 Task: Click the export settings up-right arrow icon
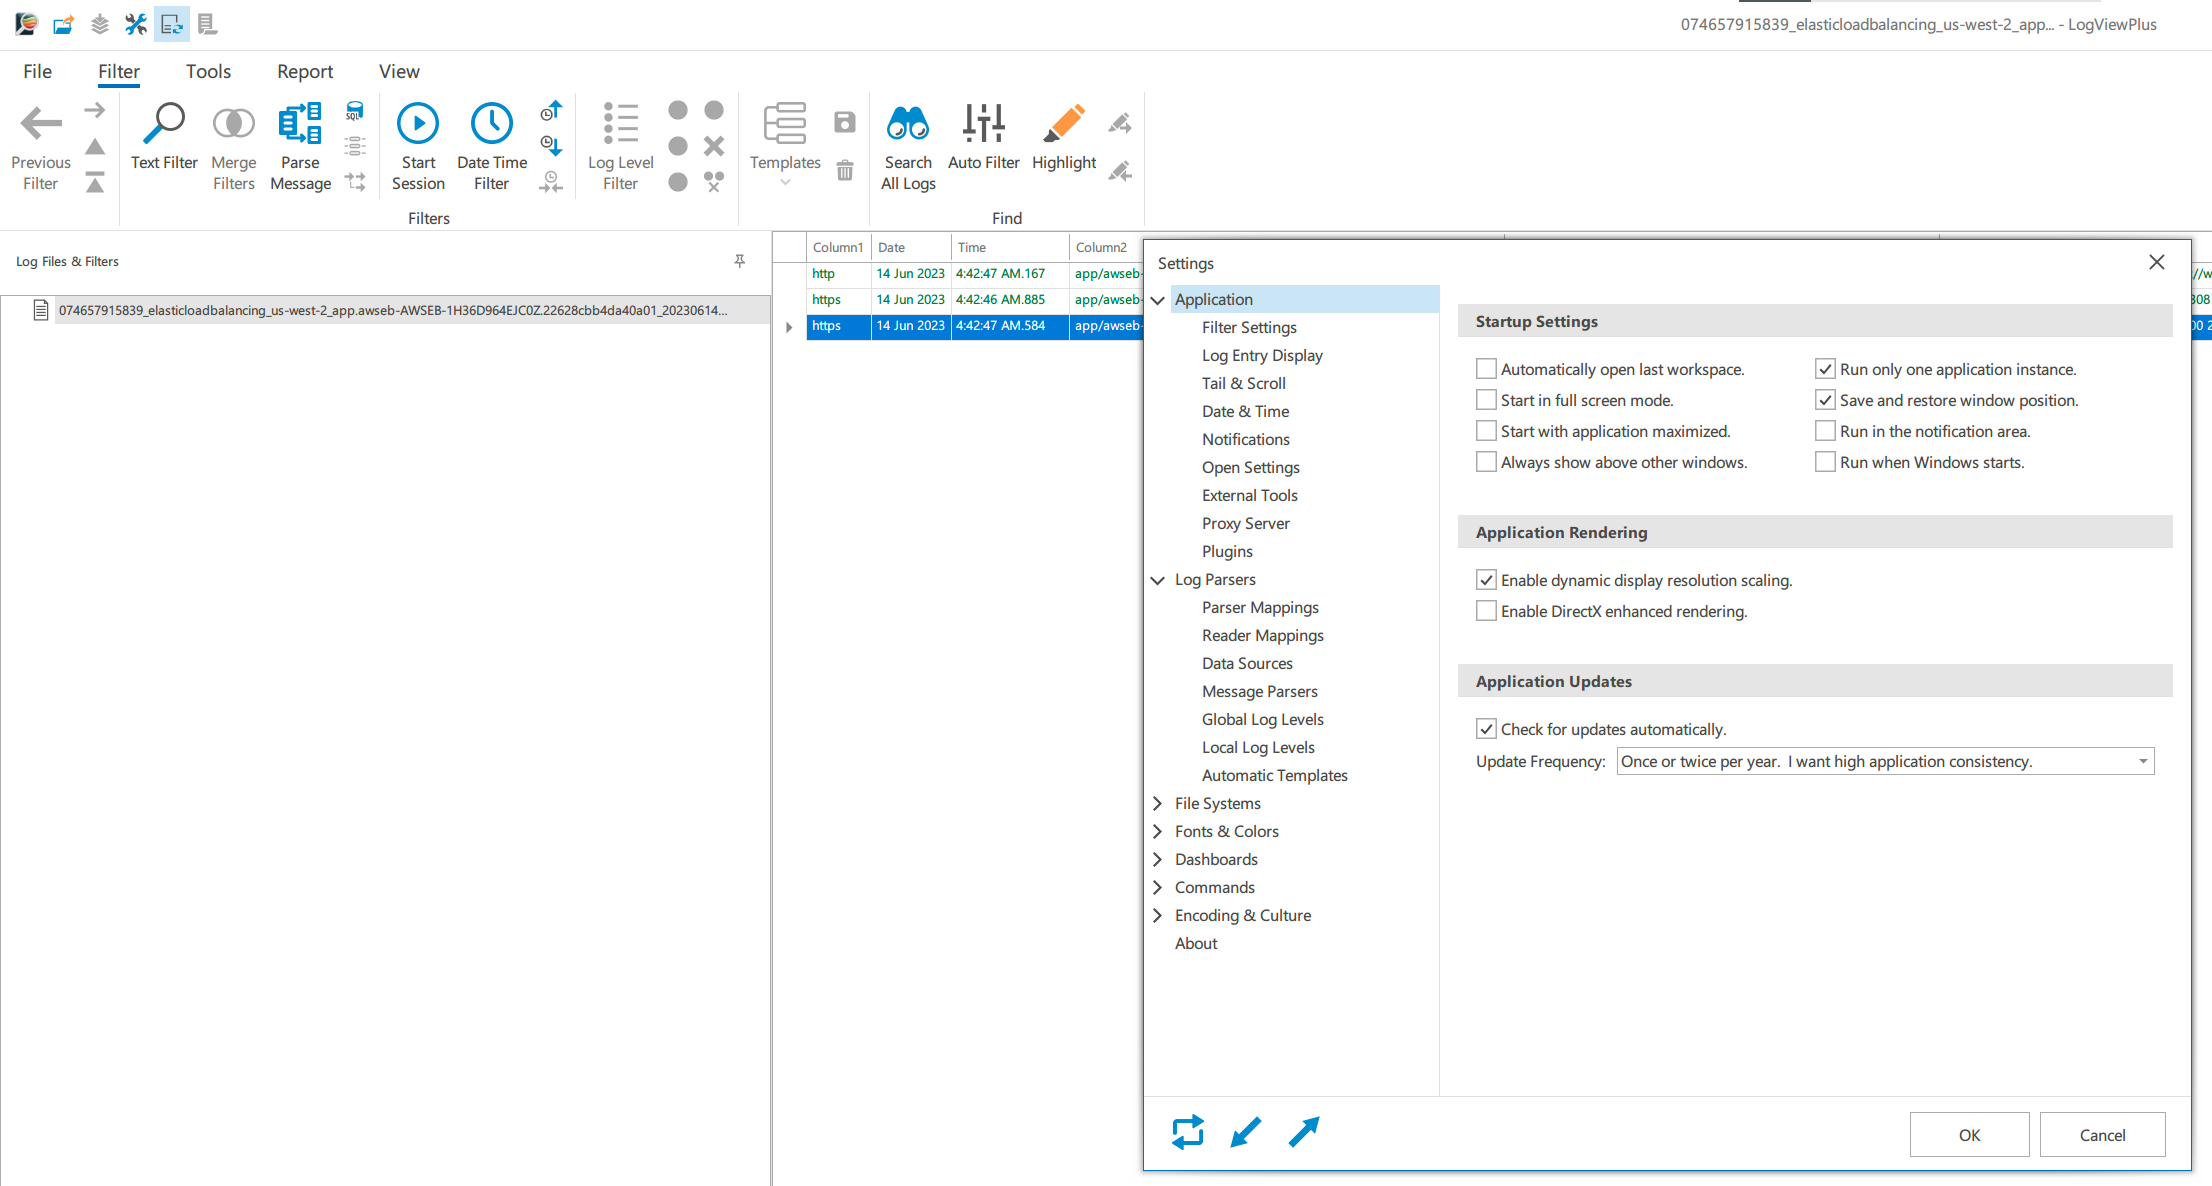[1304, 1132]
